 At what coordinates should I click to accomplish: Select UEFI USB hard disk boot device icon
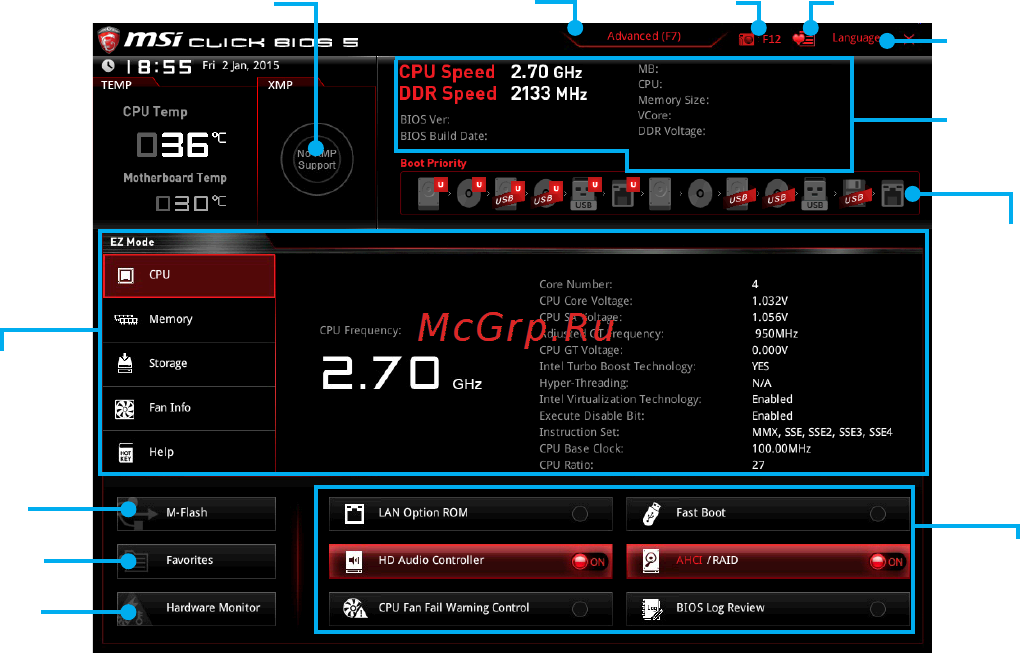(507, 193)
